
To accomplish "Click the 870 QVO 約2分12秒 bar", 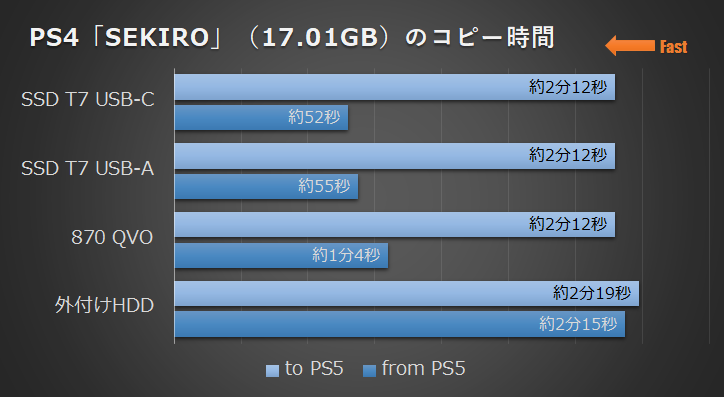I will pos(395,224).
